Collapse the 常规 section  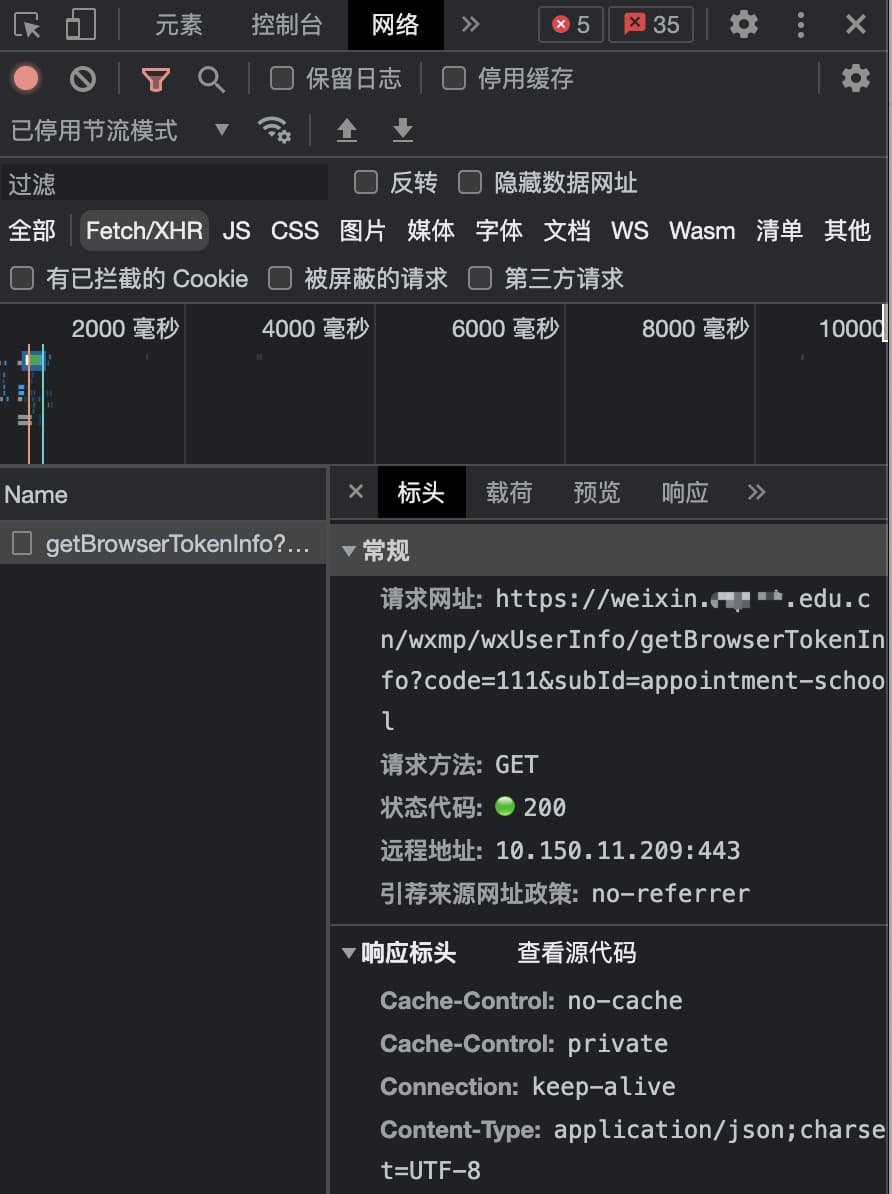click(349, 551)
